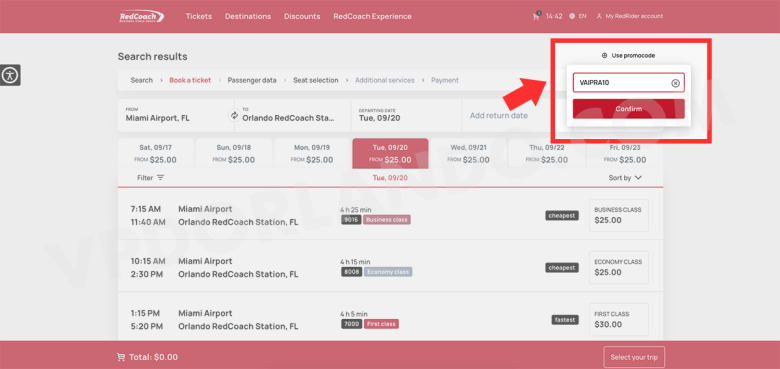
Task: Change the To field Orlando RedCoach Station
Action: tap(292, 115)
